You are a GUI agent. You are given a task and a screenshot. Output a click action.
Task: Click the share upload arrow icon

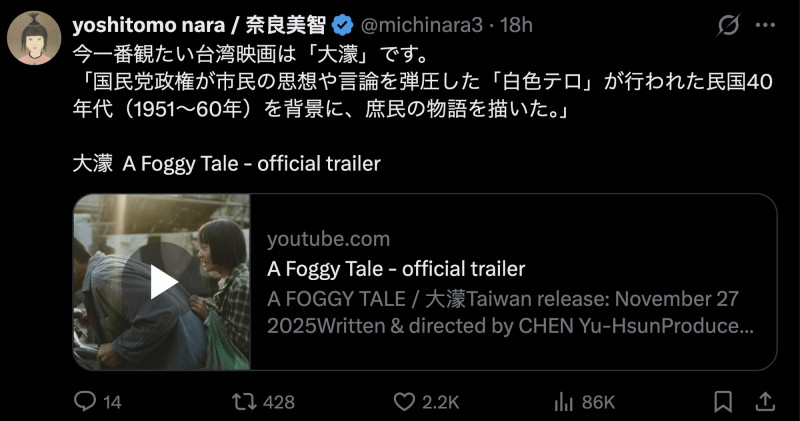[764, 401]
